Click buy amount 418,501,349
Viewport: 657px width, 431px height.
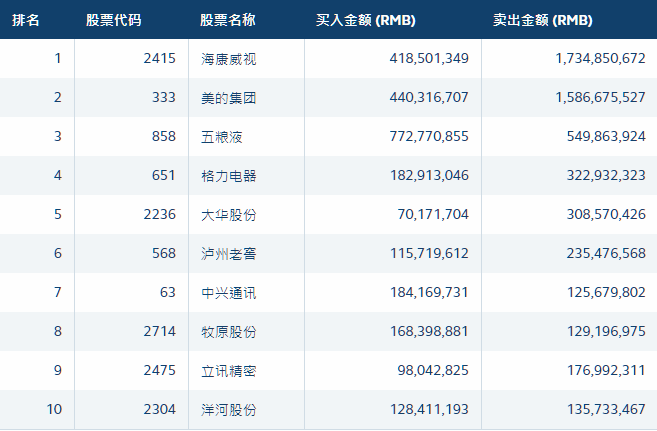point(429,58)
